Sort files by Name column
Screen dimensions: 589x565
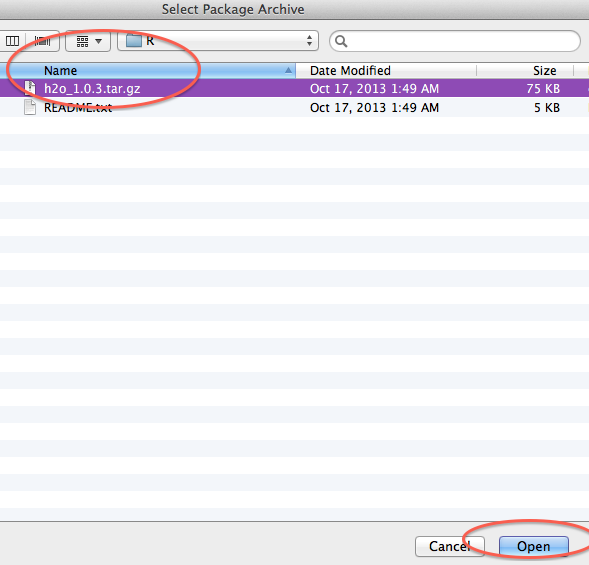click(x=147, y=70)
